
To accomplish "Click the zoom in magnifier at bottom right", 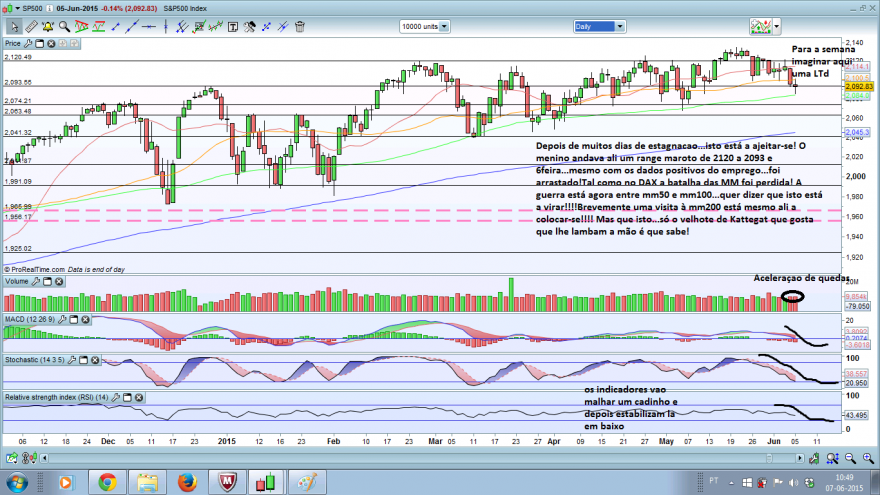I will pos(868,459).
